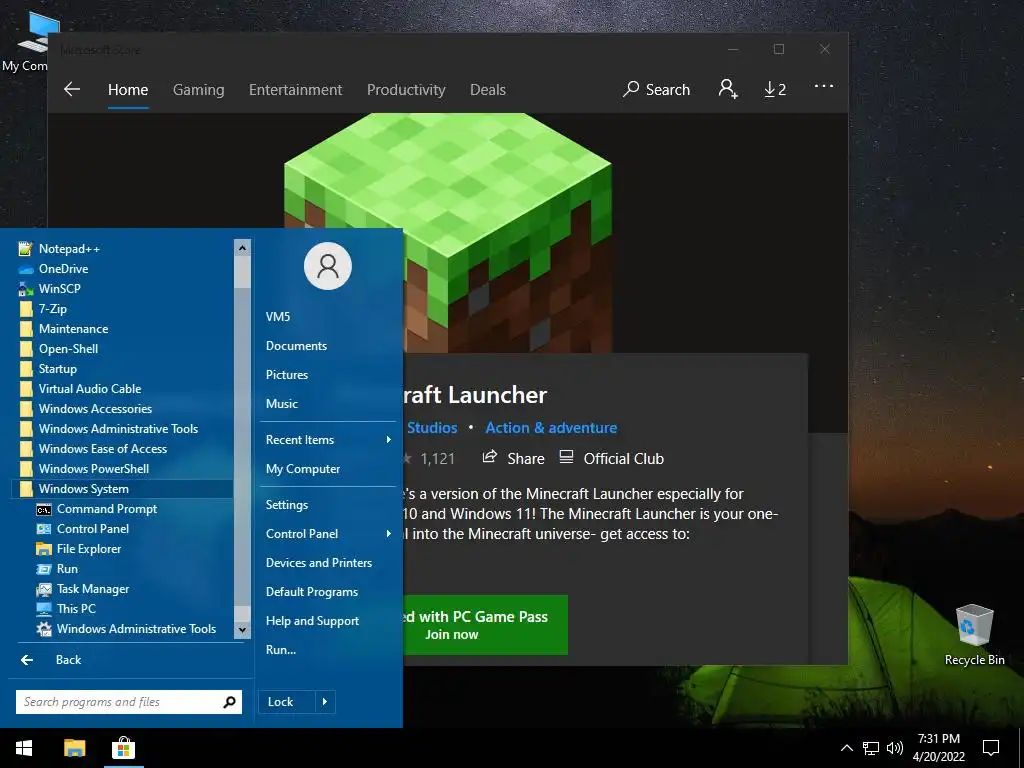Select the Home tab in Store
Screen dimensions: 1024x768
coord(128,90)
